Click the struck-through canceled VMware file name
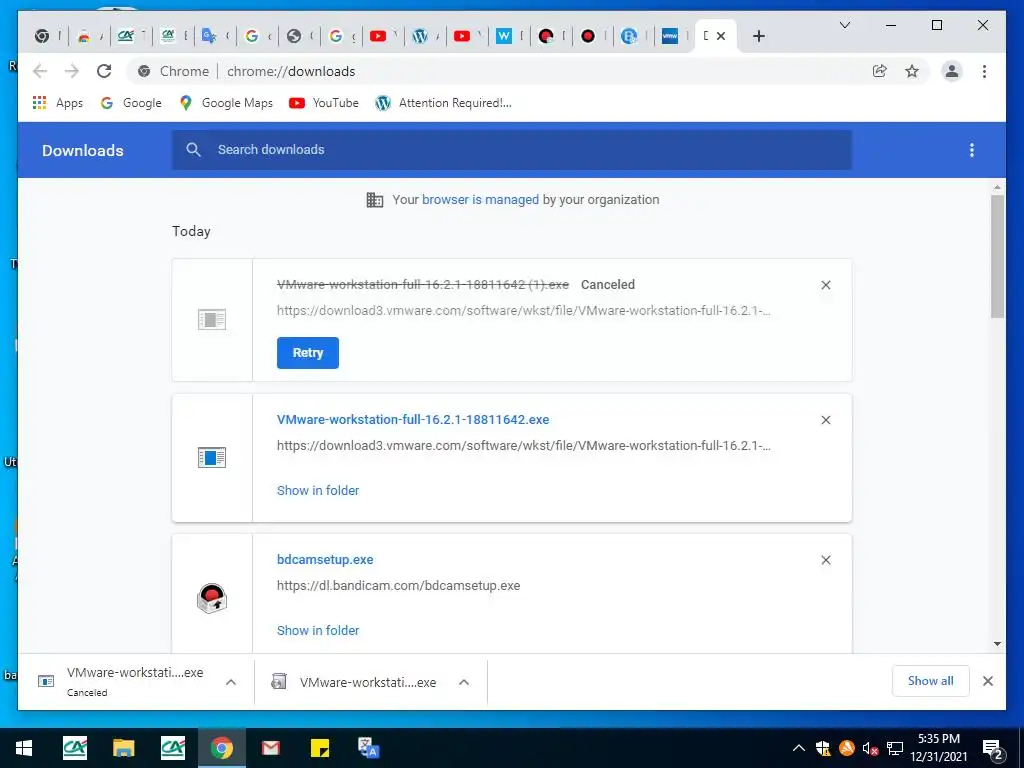Viewport: 1024px width, 768px height. [423, 285]
